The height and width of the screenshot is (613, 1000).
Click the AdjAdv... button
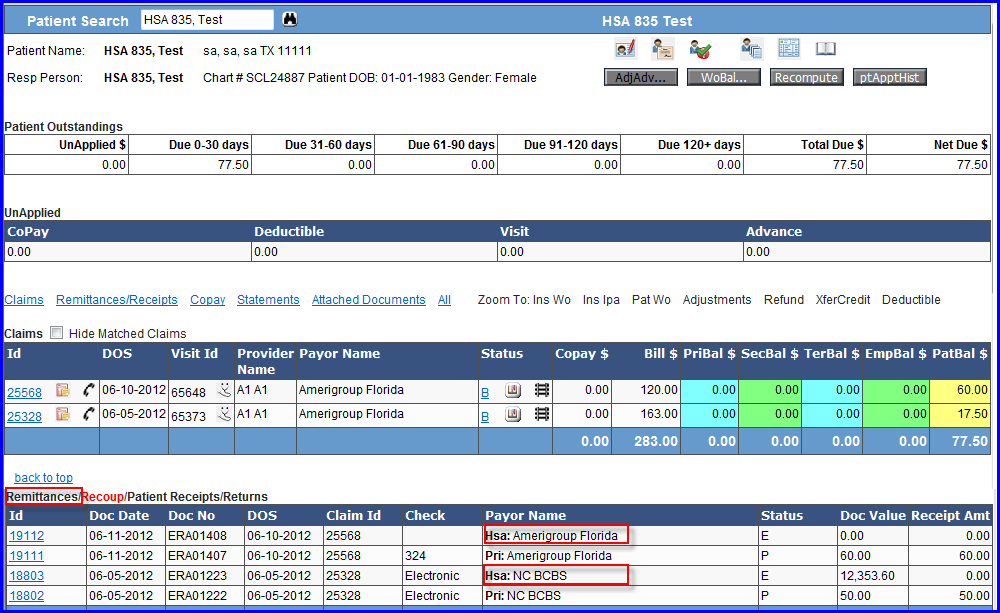click(640, 77)
